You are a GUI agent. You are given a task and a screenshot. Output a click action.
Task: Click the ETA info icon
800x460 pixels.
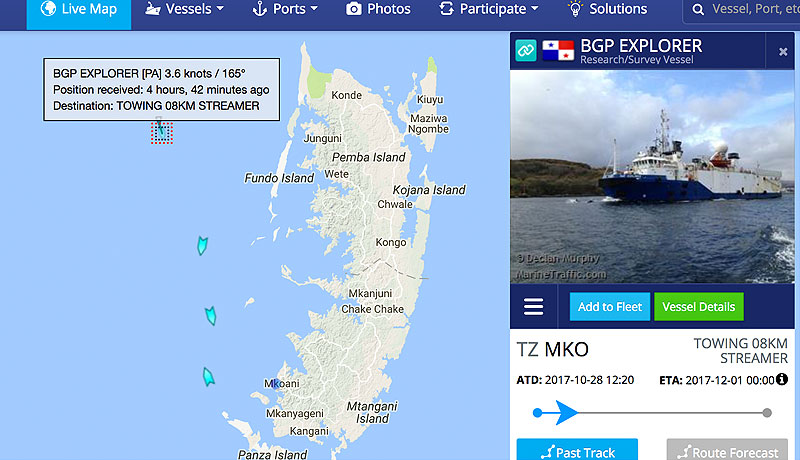[x=782, y=379]
